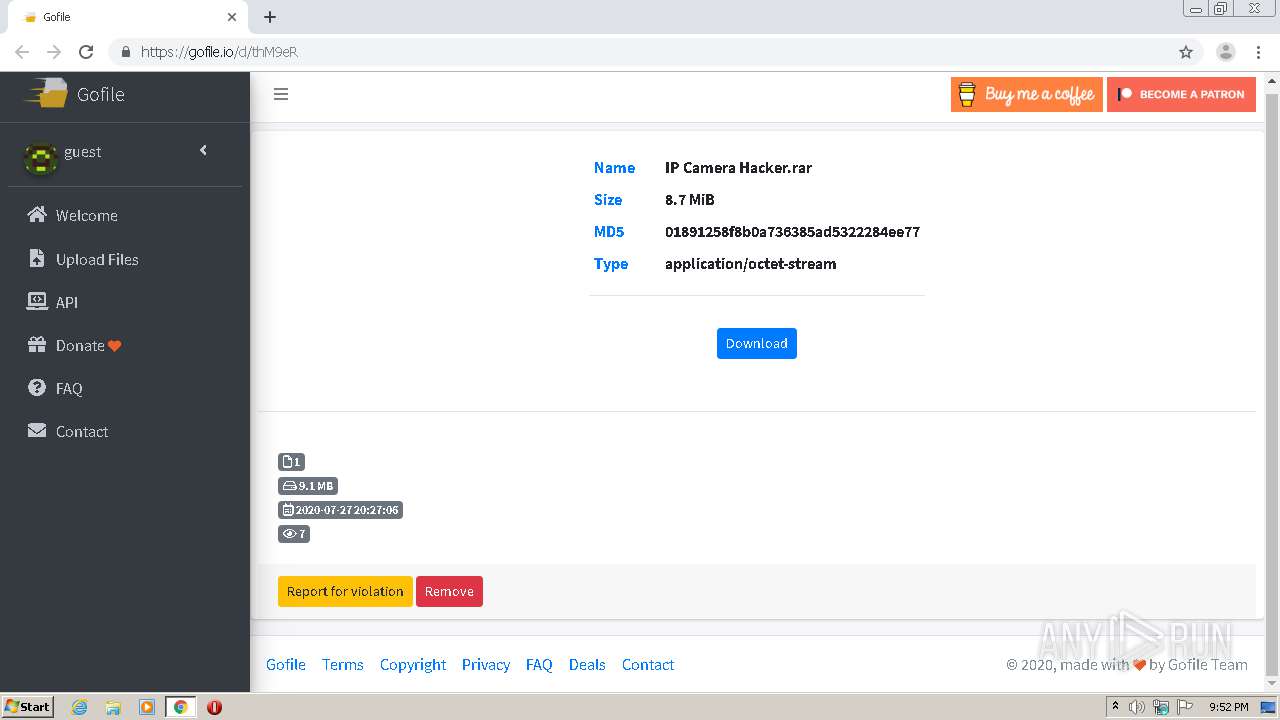
Task: Go back with browser back arrow
Action: [22, 52]
